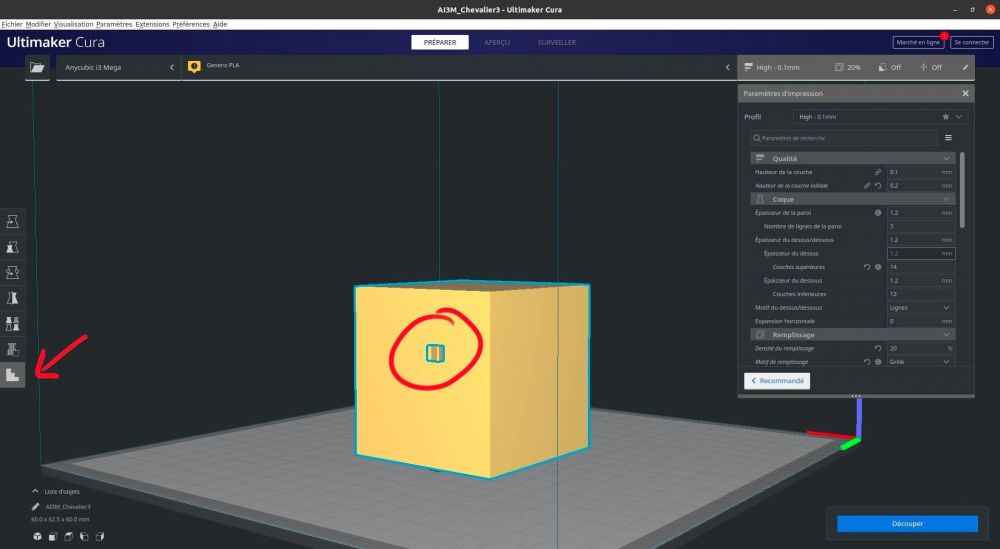Open Motif du dessus/dessous dropdown

tap(920, 307)
